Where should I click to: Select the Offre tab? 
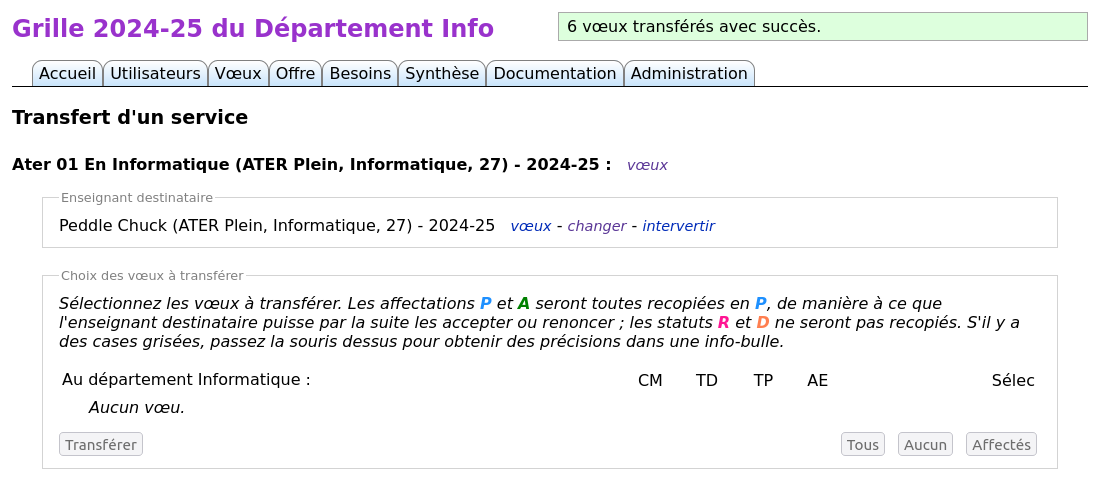pos(295,74)
